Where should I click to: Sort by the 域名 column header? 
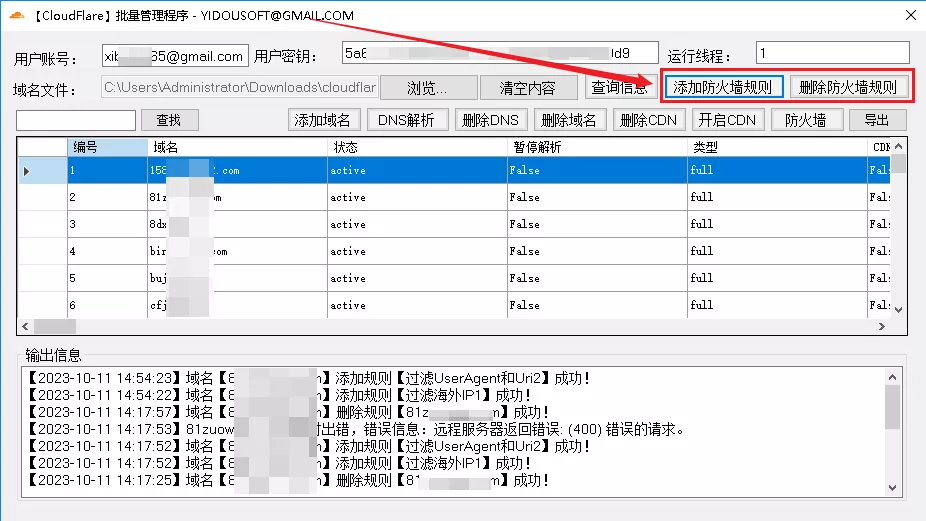pos(237,147)
